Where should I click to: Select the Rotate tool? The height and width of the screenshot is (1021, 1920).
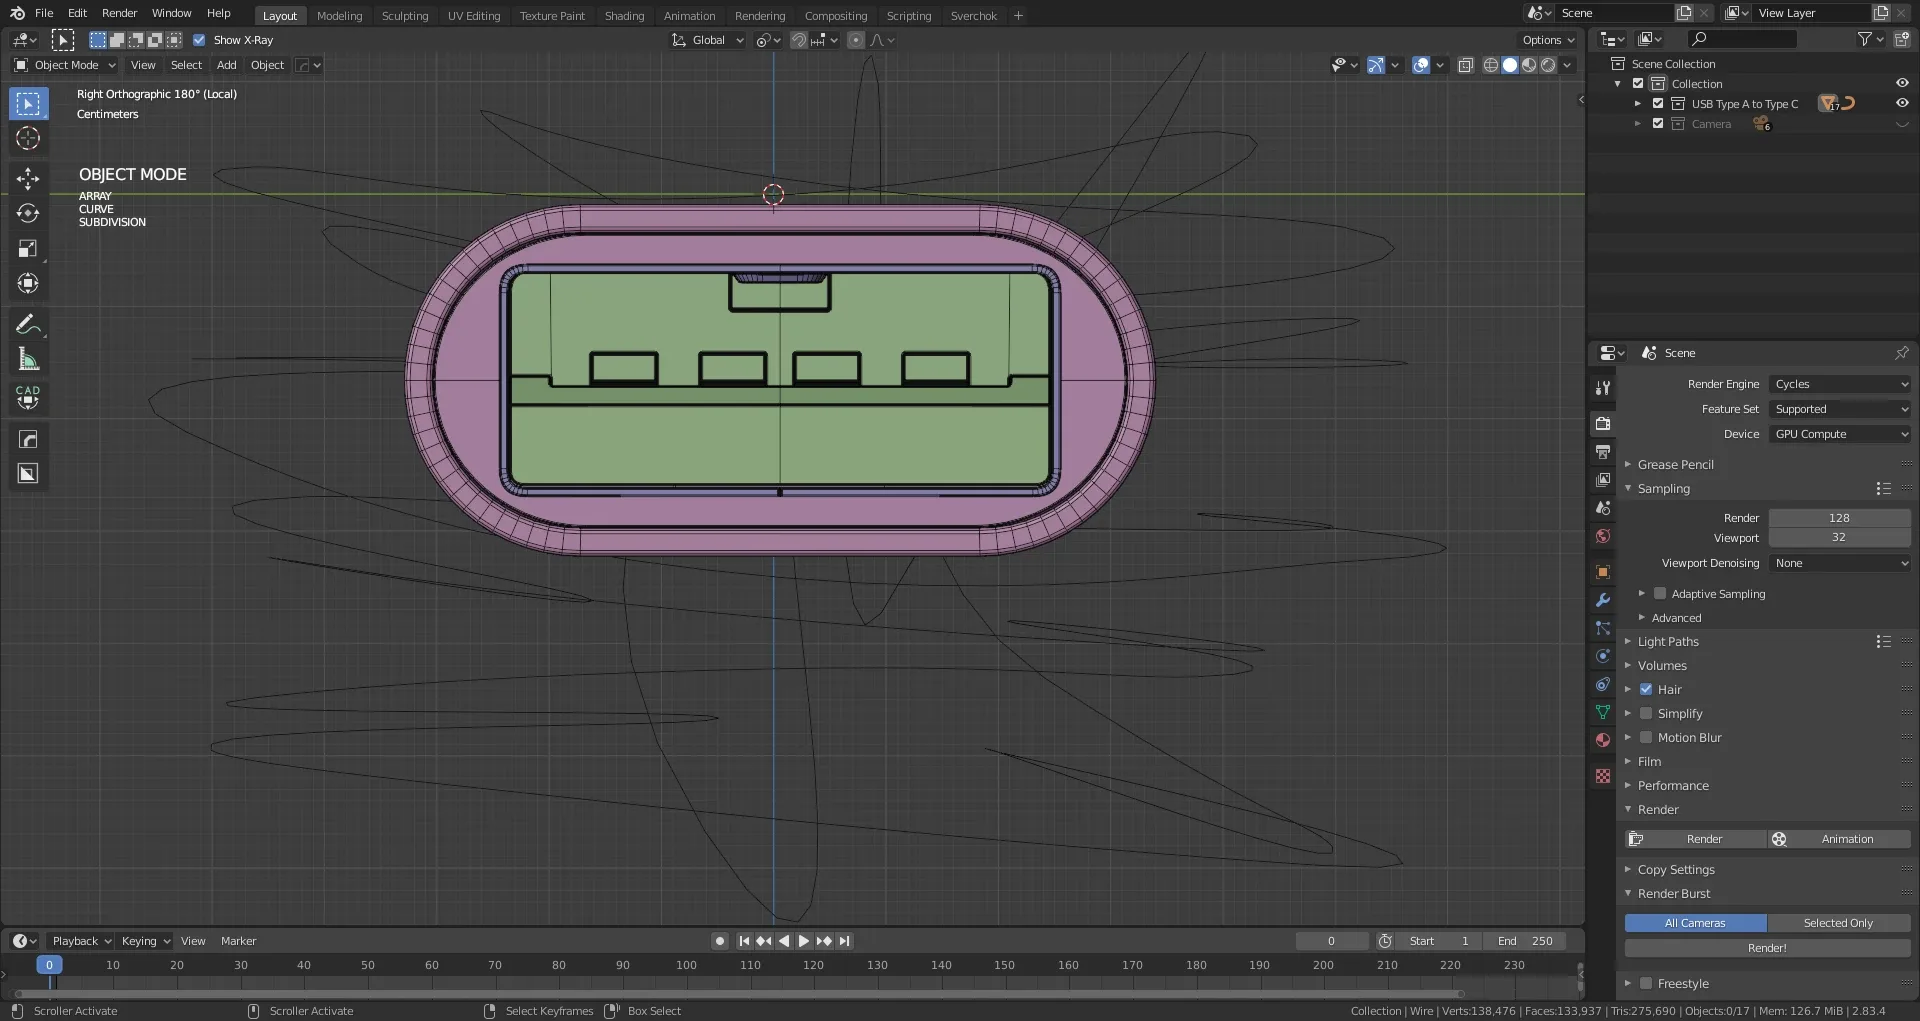click(x=28, y=214)
